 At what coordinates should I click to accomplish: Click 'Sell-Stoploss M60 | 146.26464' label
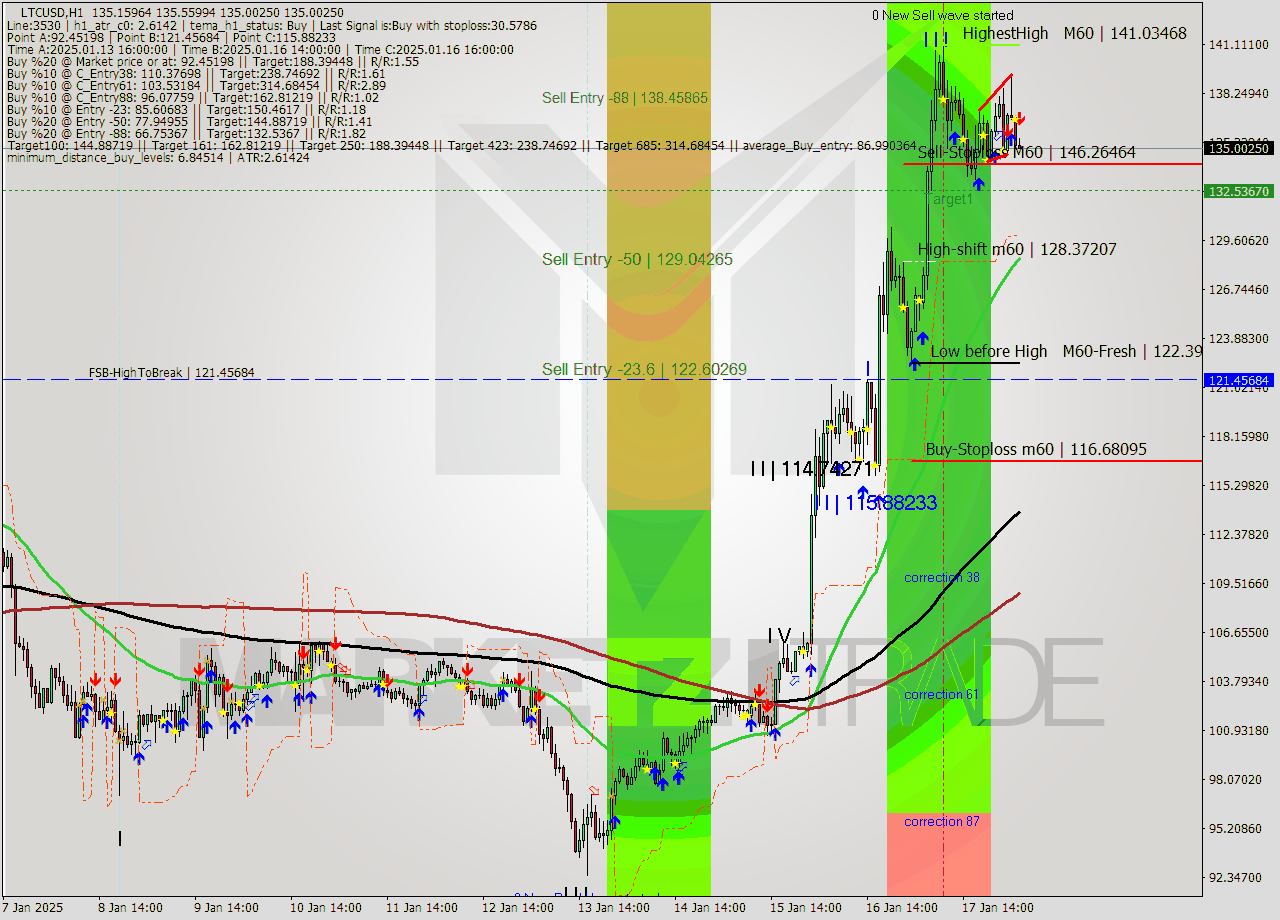(1026, 152)
